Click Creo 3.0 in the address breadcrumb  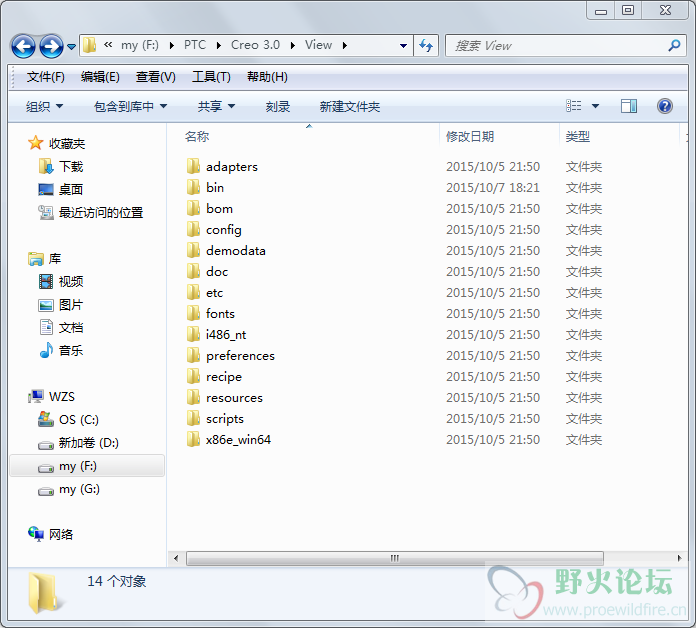pos(255,45)
